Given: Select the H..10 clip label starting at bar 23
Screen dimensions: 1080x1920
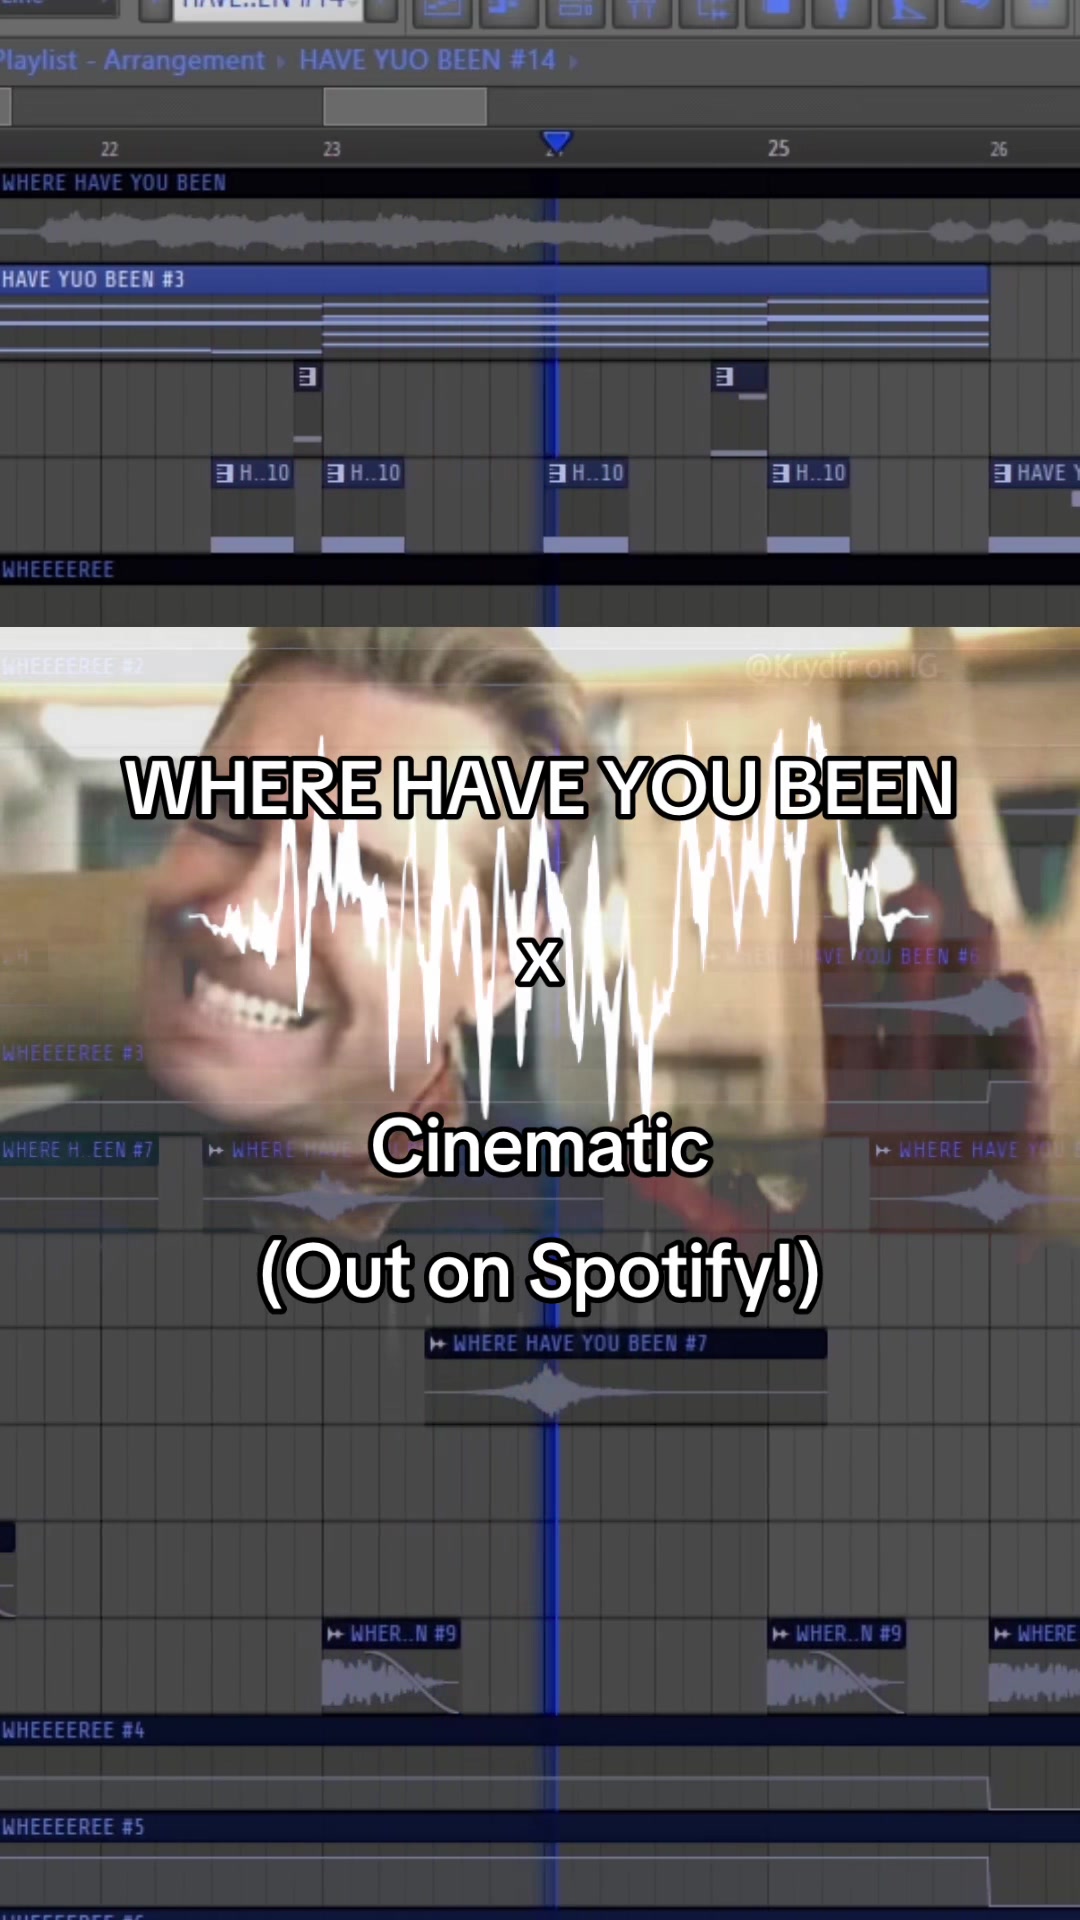Looking at the screenshot, I should (x=375, y=473).
